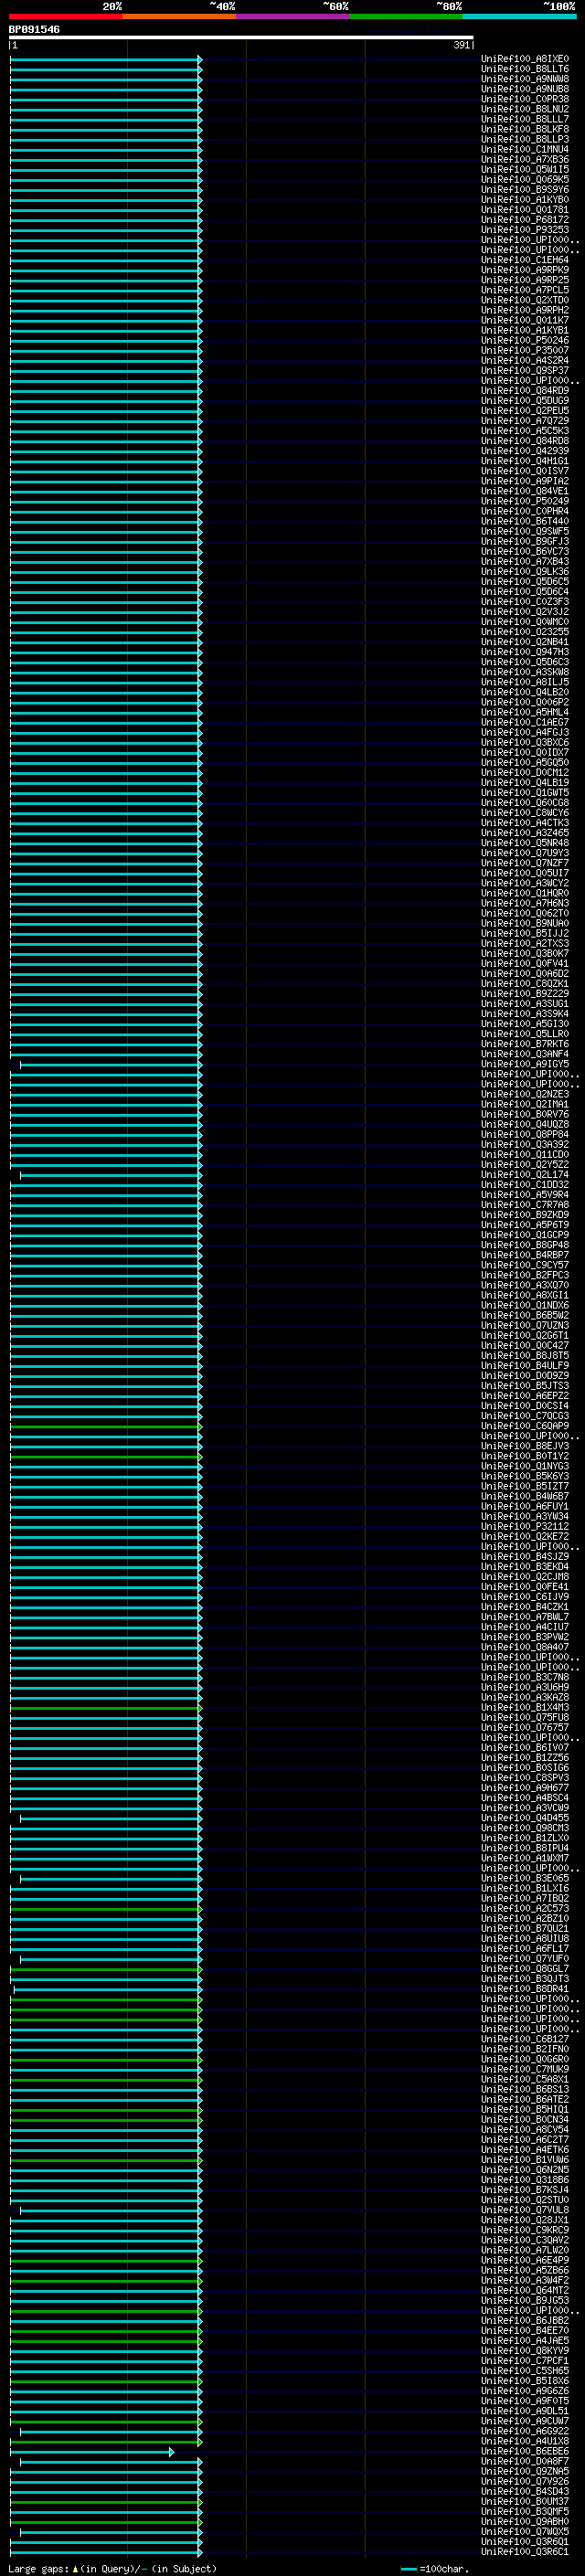Screen dimensions: 585x2576
Task: Click the orange ~40% identity legend segment
Action: click(179, 16)
